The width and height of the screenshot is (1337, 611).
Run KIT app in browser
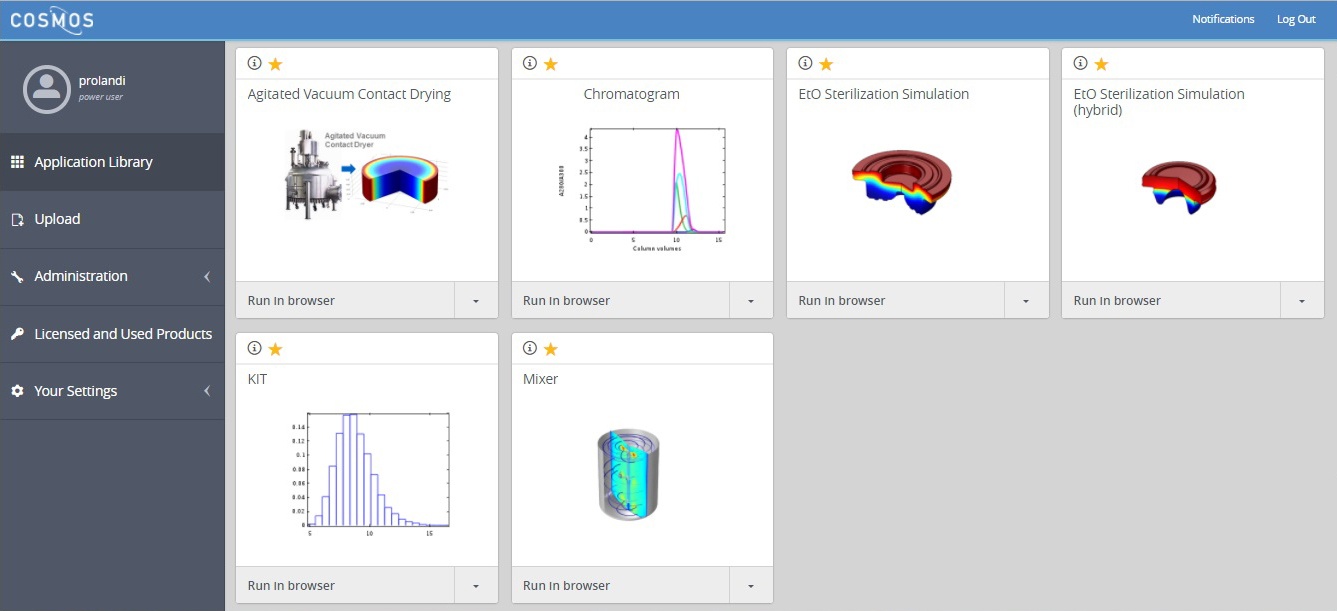(345, 585)
